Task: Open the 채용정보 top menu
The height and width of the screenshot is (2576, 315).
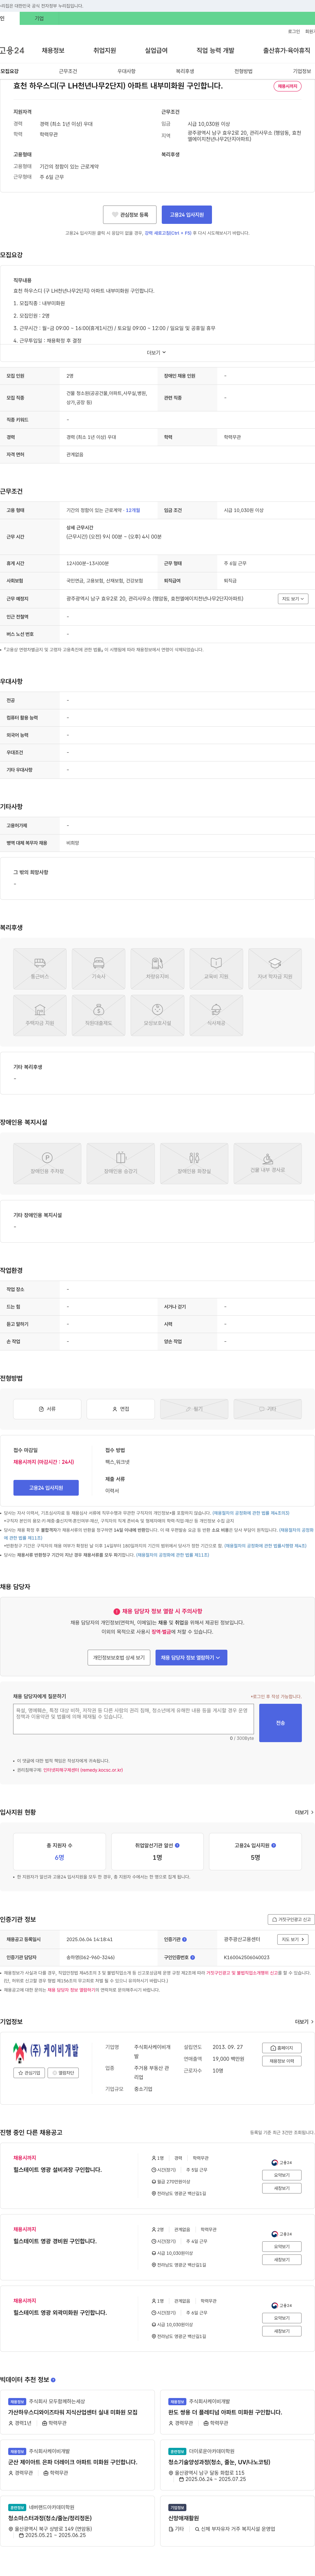Action: pyautogui.click(x=53, y=50)
